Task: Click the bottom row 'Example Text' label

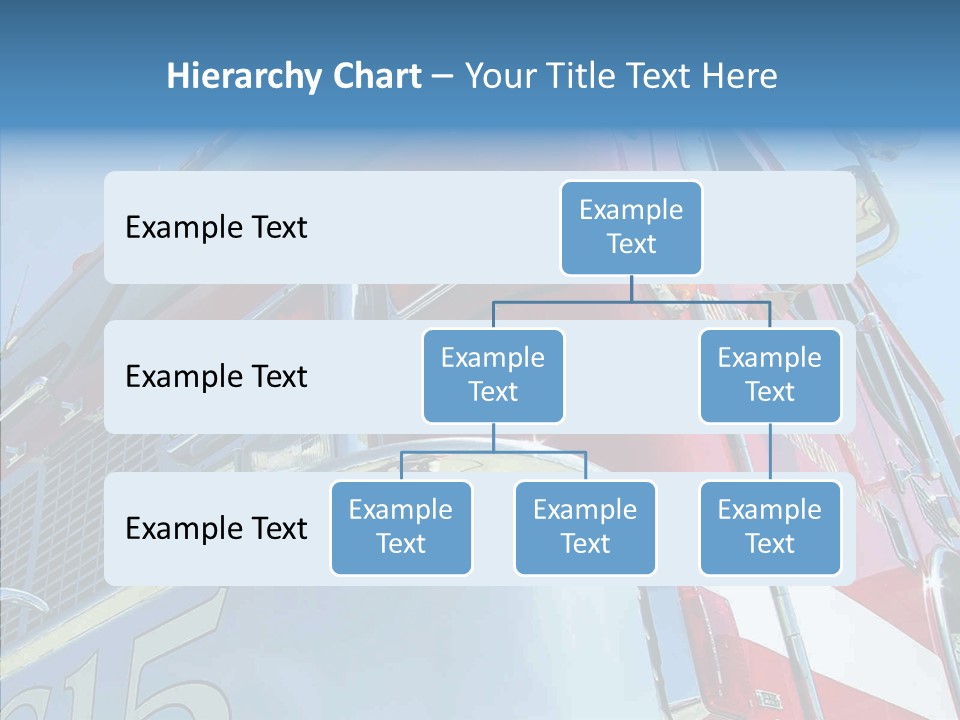Action: point(215,529)
